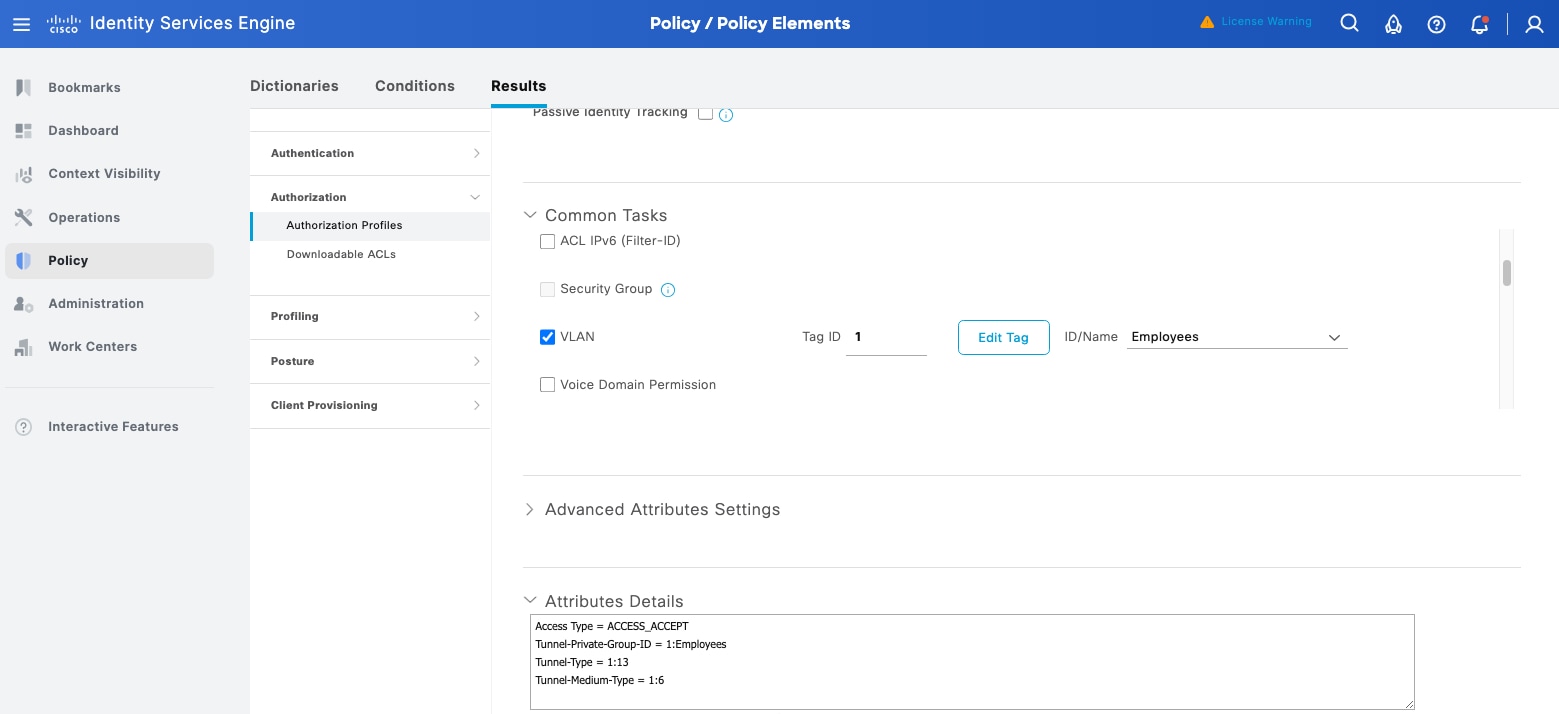Switch to the Dictionaries tab
The width and height of the screenshot is (1559, 714).
click(x=294, y=86)
